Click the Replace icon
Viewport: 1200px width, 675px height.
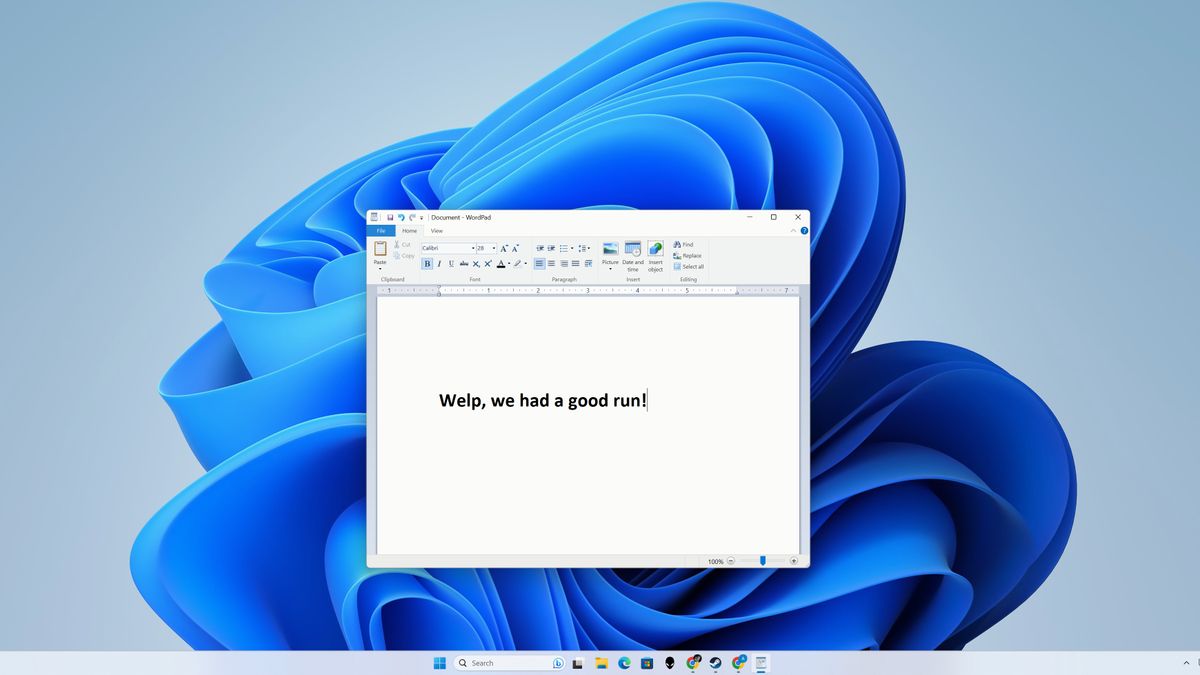coord(688,255)
